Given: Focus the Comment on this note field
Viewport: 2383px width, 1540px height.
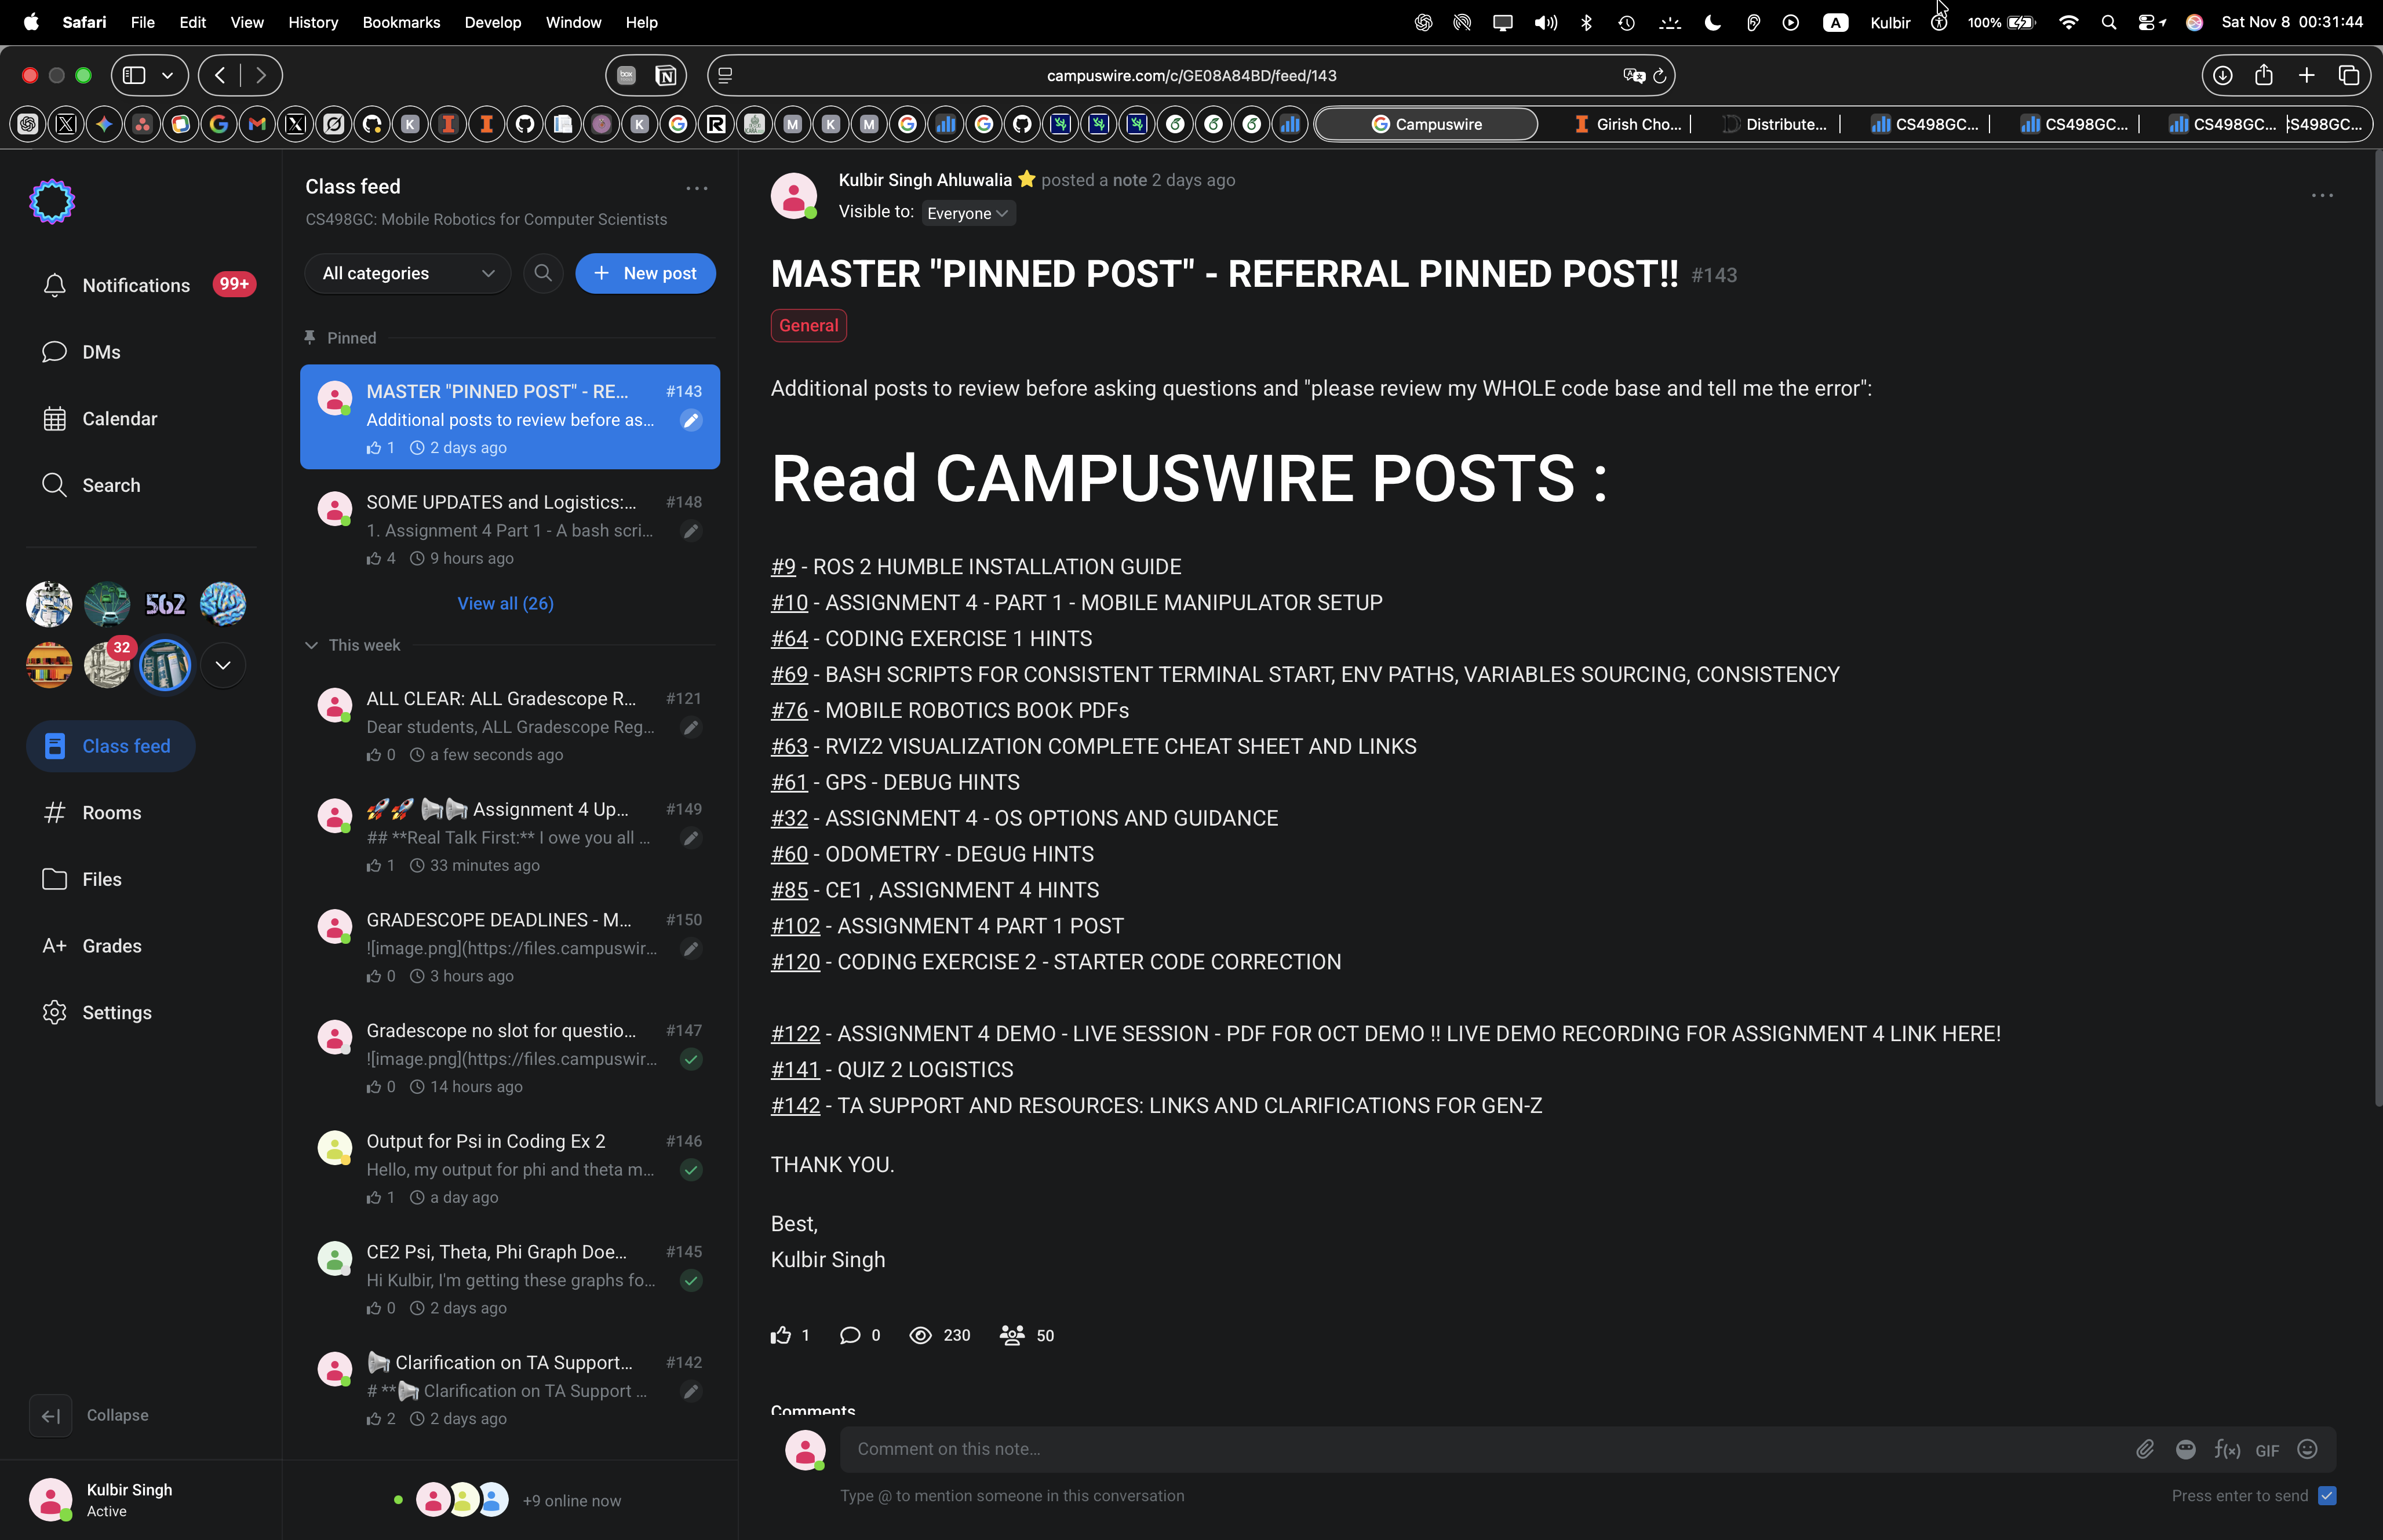Looking at the screenshot, I should [1484, 1449].
